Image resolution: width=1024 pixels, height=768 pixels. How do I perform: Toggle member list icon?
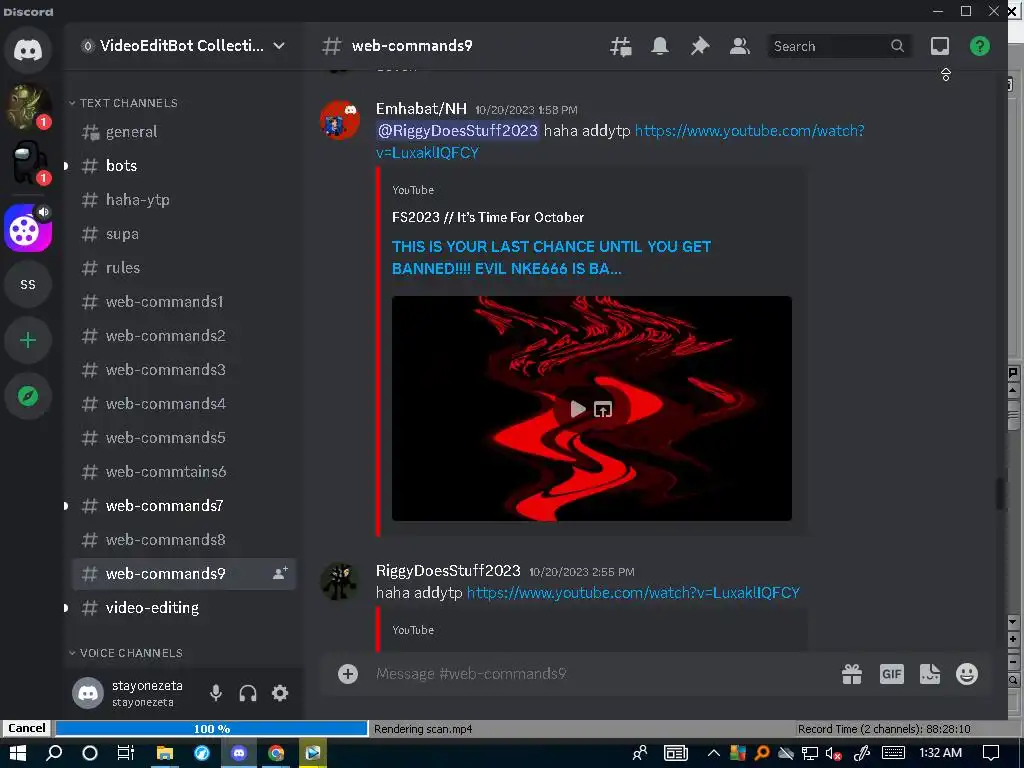(x=739, y=46)
